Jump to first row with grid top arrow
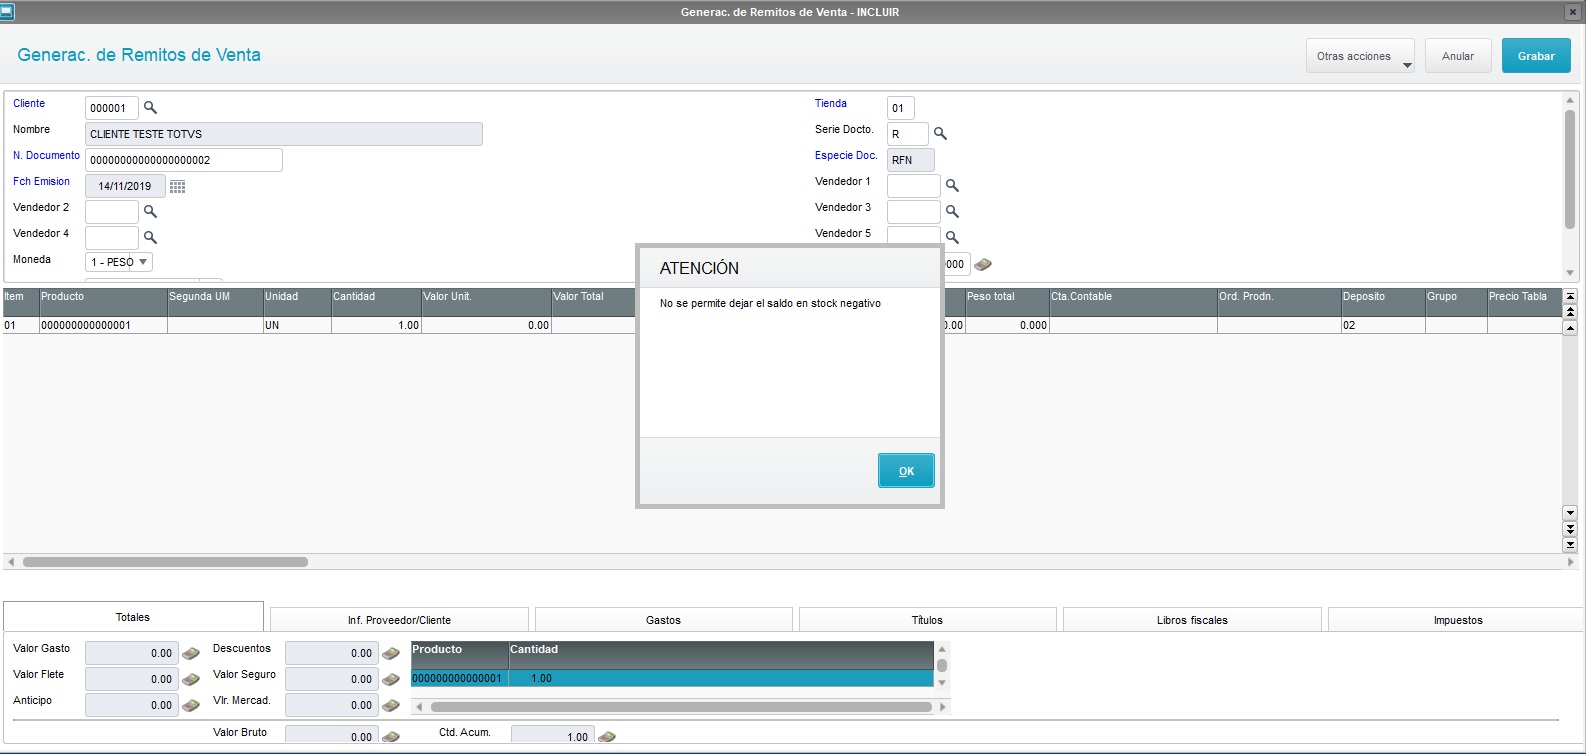This screenshot has width=1586, height=755. pos(1570,296)
